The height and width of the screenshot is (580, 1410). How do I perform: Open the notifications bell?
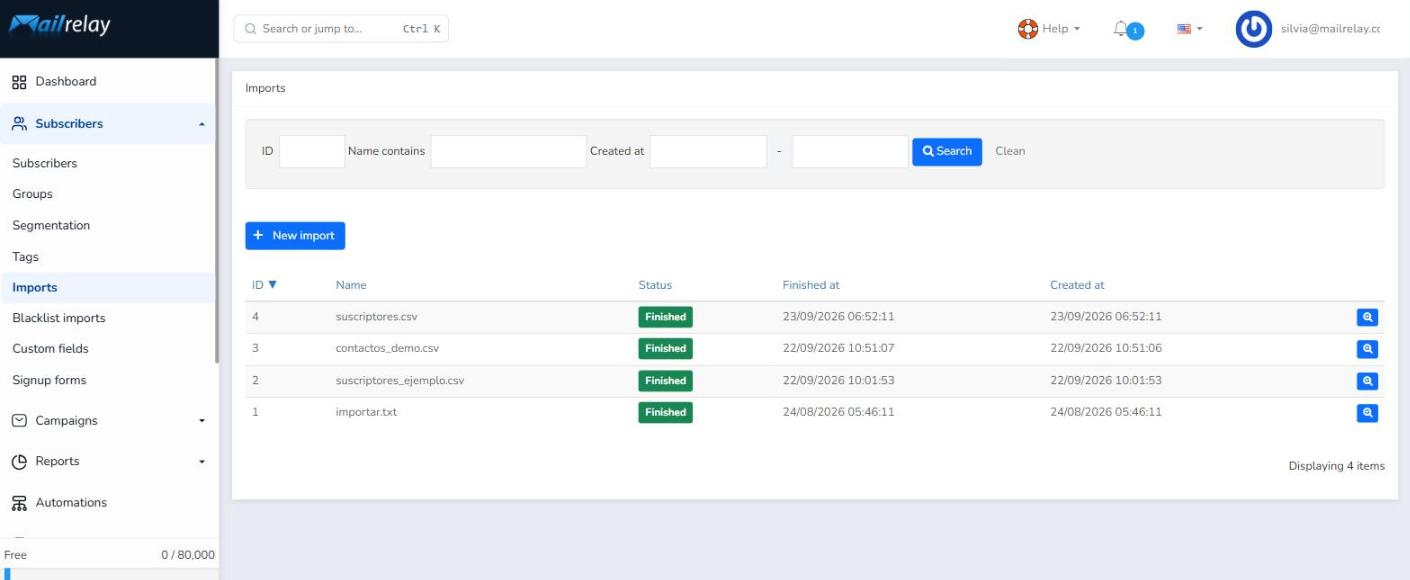pyautogui.click(x=1123, y=30)
